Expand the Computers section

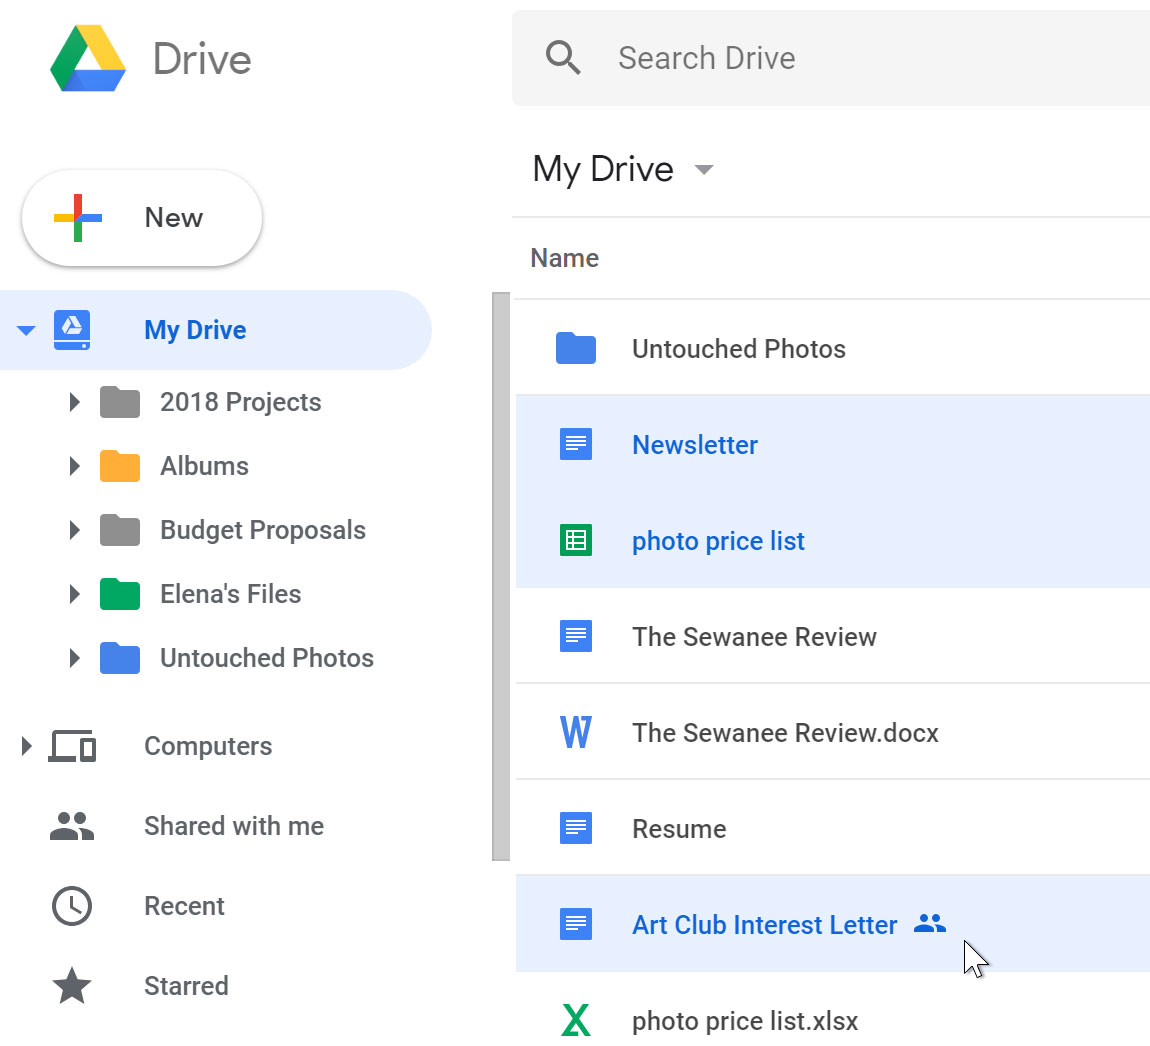[24, 745]
